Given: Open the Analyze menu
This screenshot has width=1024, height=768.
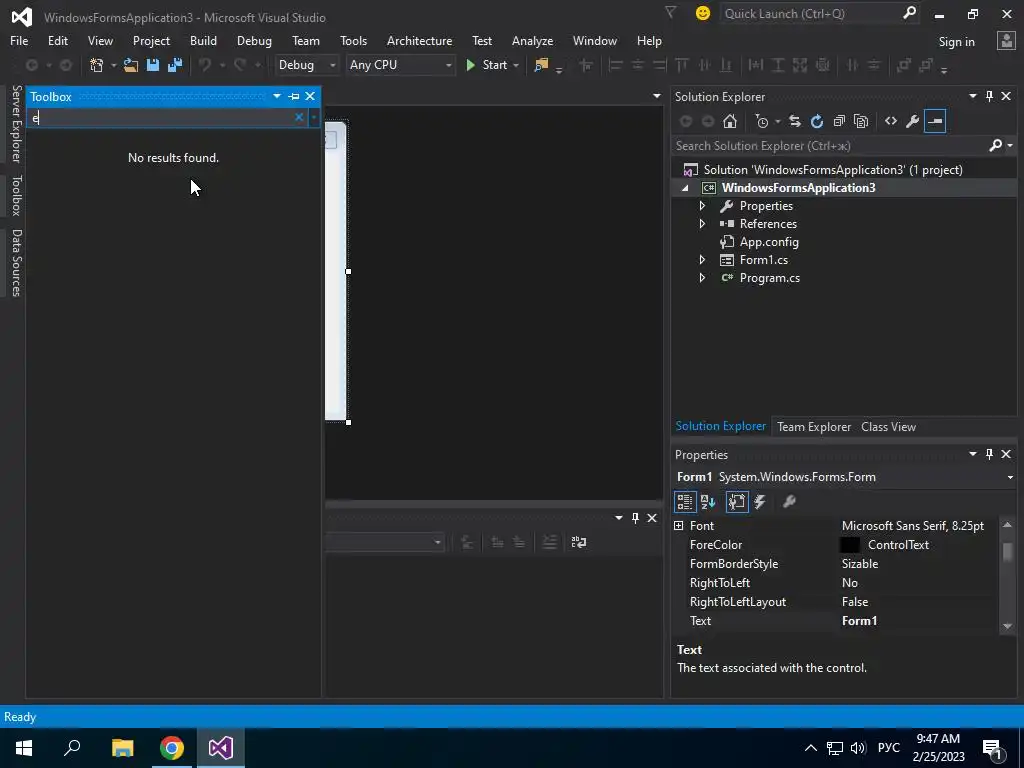Looking at the screenshot, I should pos(532,40).
